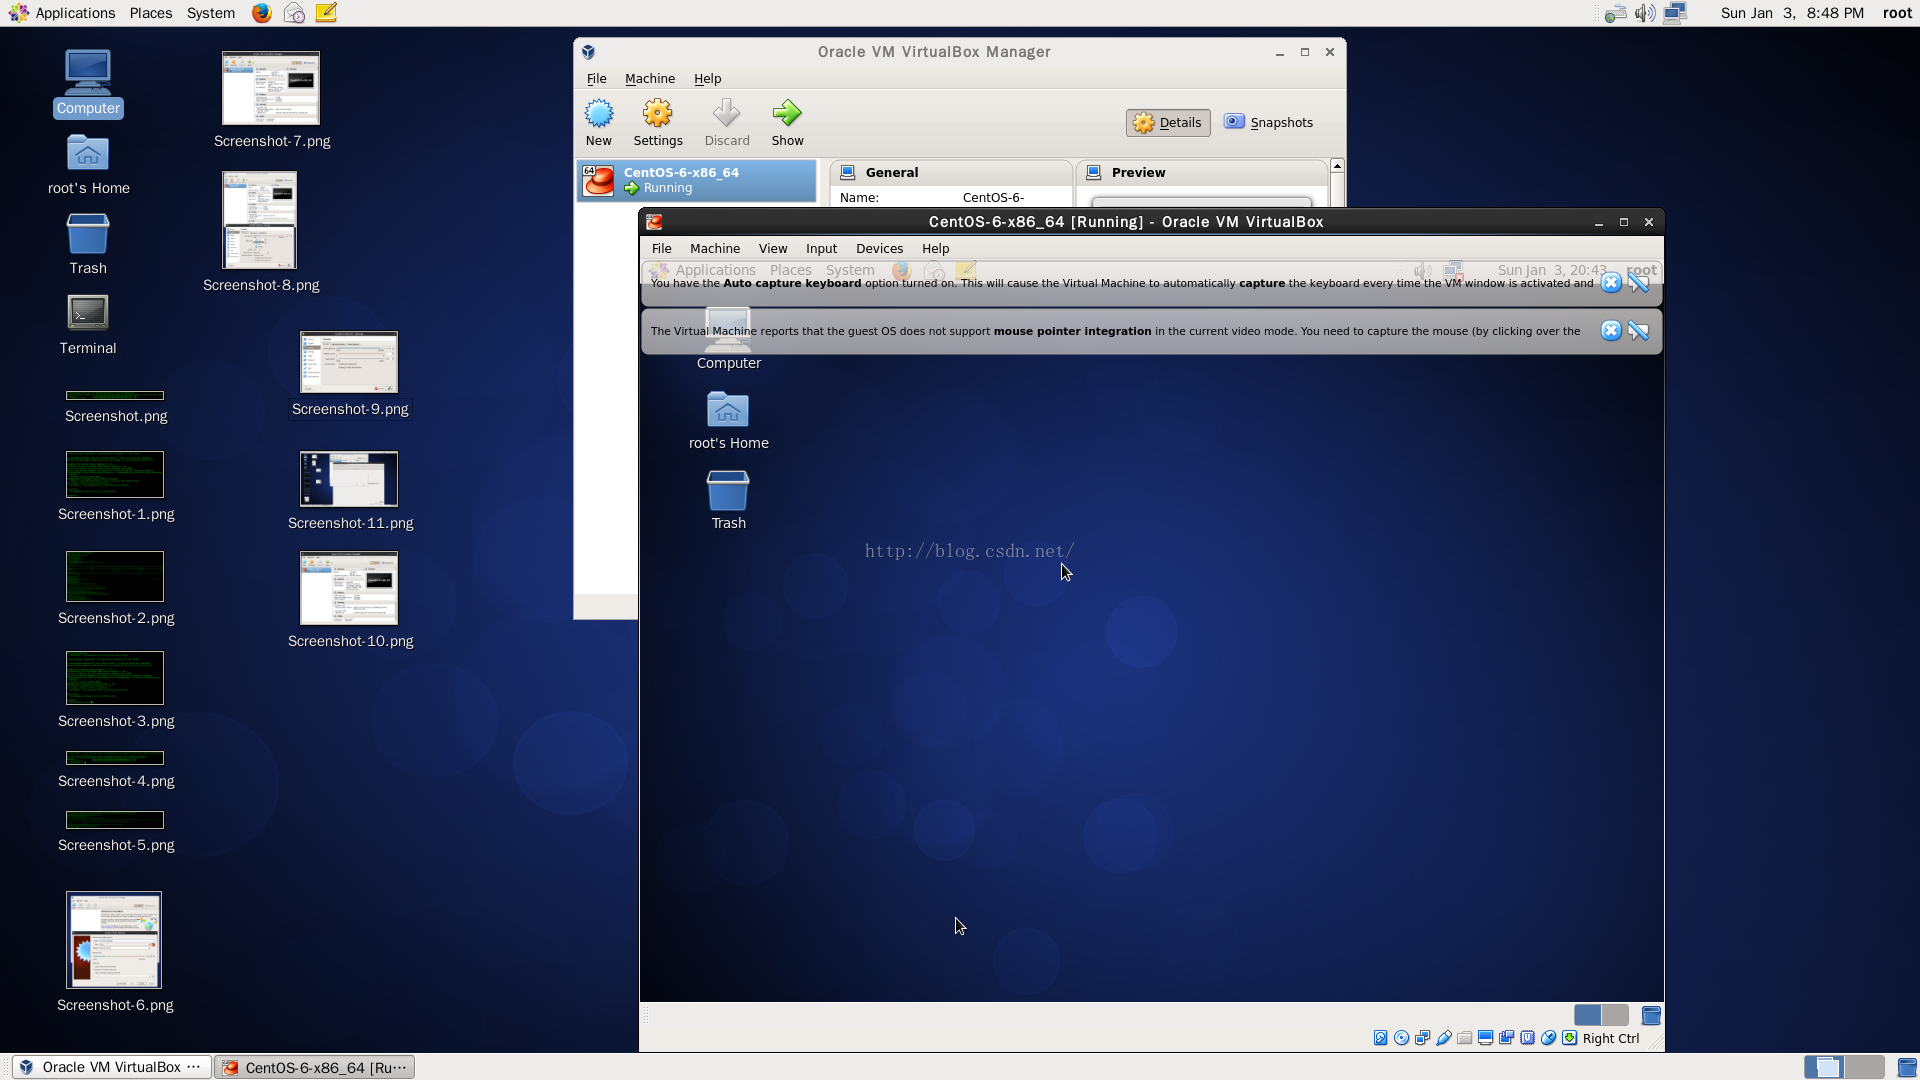Select guest Trash icon in VM

(728, 500)
